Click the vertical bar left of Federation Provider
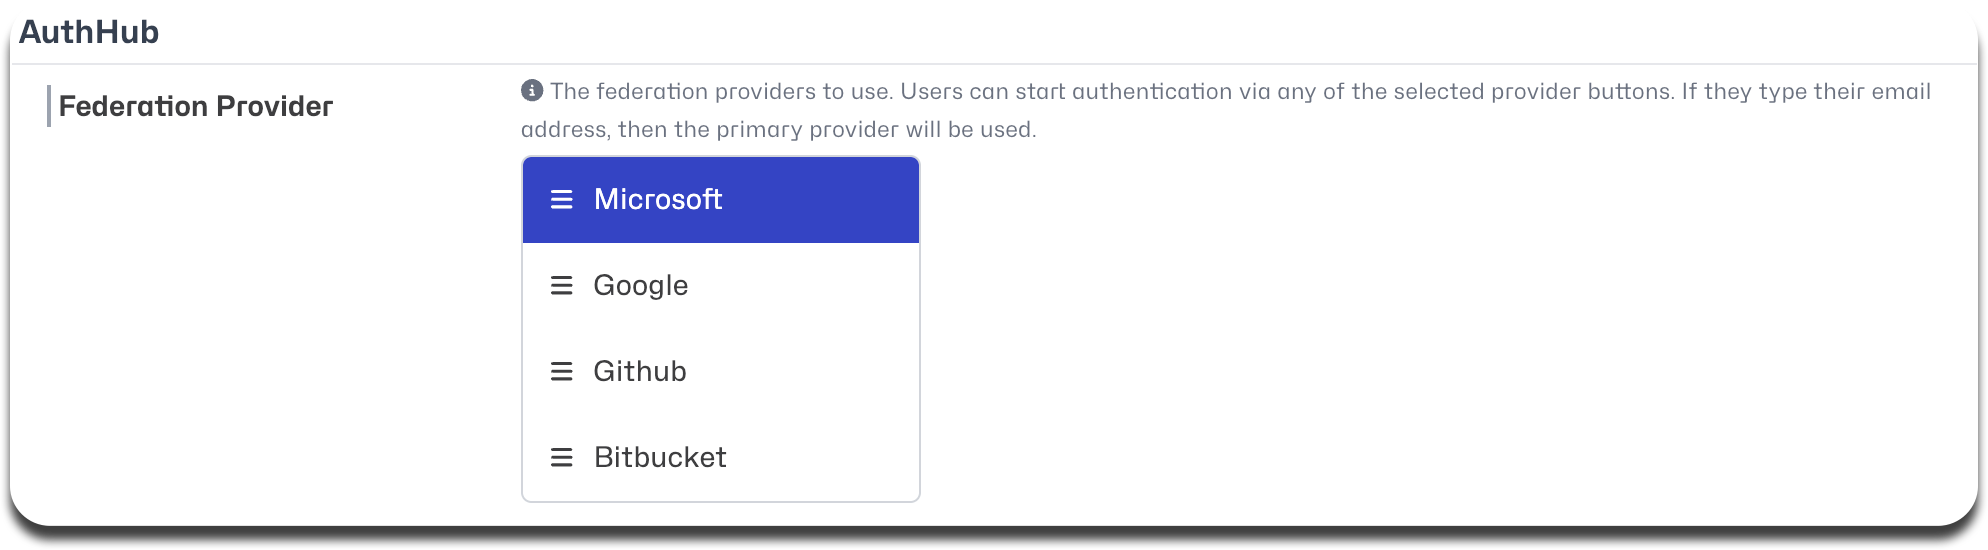 coord(49,106)
